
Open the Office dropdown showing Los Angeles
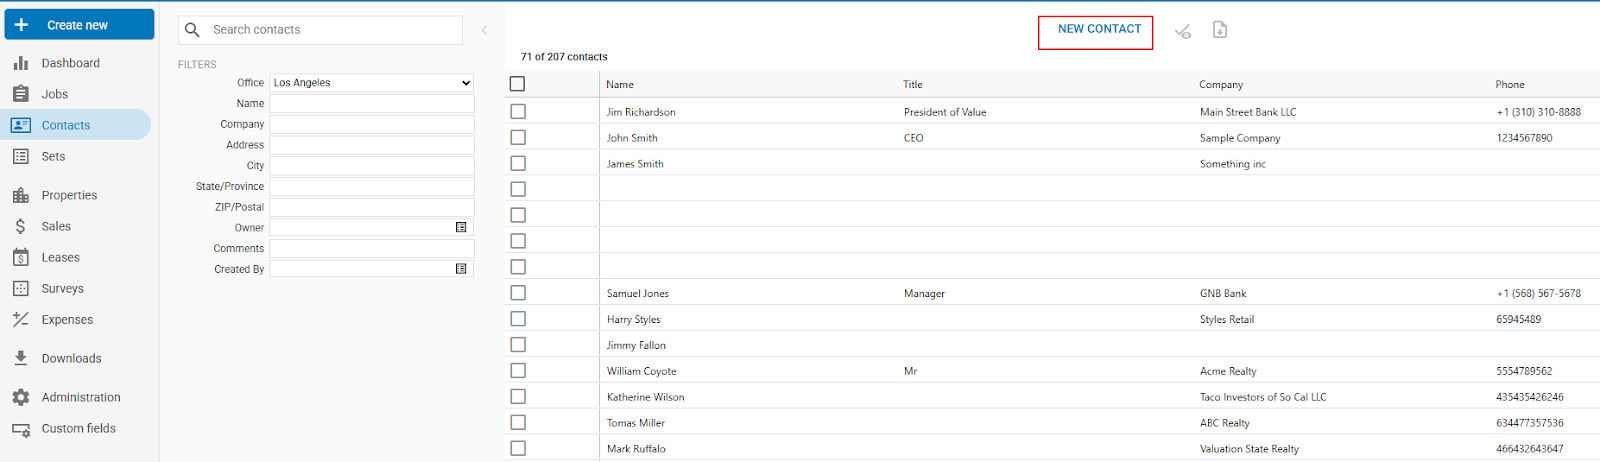pos(372,83)
